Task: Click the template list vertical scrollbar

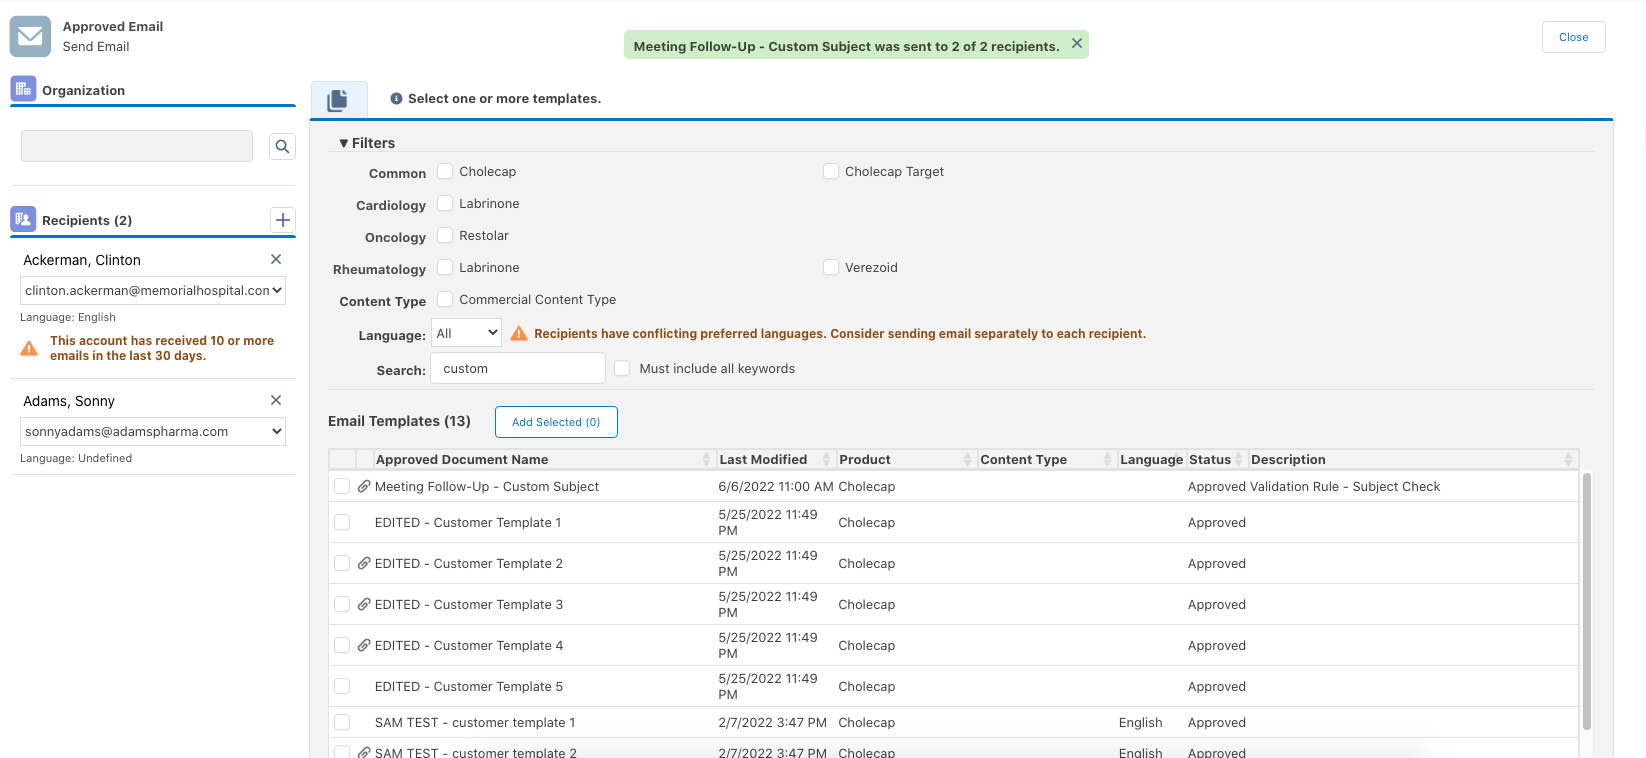Action: [x=1586, y=600]
